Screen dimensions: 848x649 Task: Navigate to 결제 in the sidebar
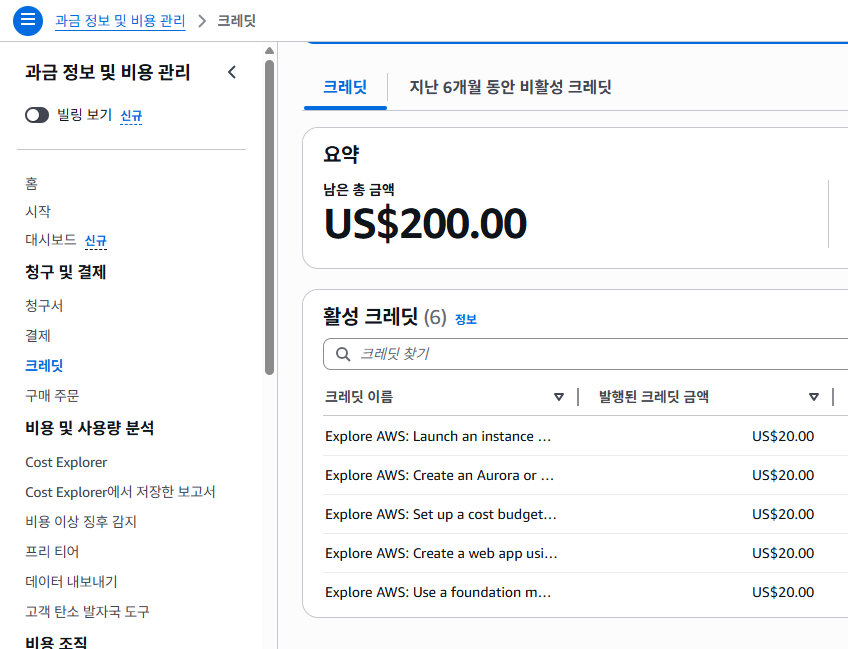click(37, 336)
